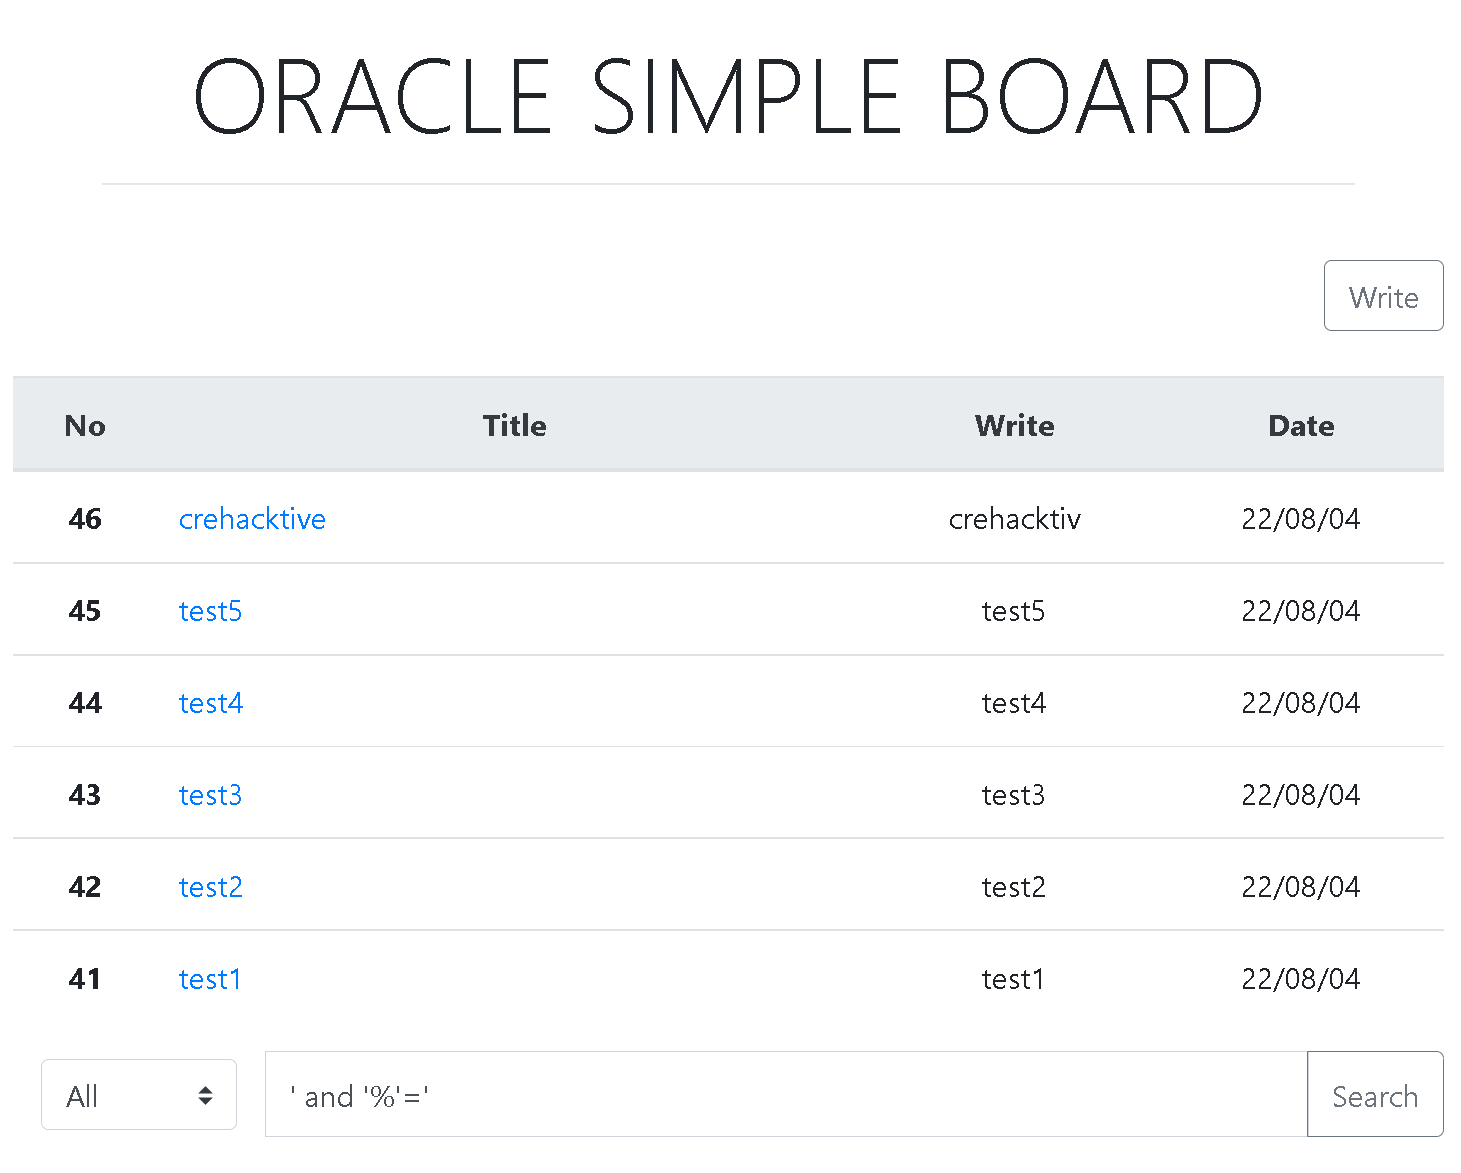Click the date in row 41
The image size is (1461, 1173).
(1301, 979)
